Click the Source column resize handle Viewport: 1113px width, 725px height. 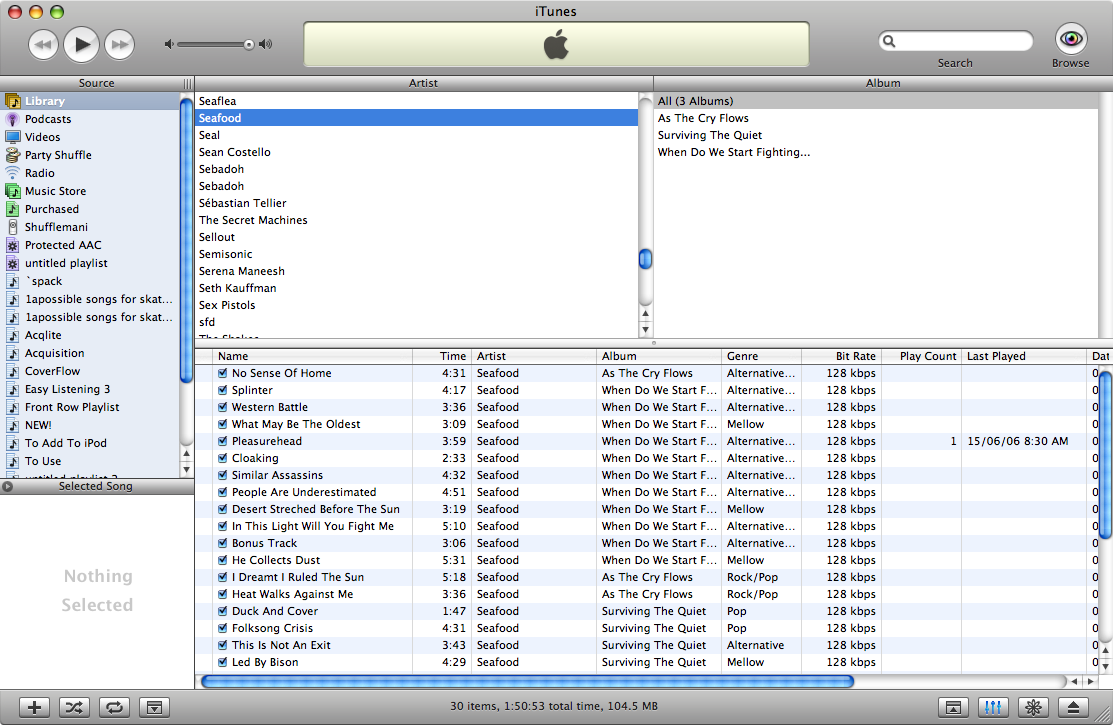coord(187,84)
